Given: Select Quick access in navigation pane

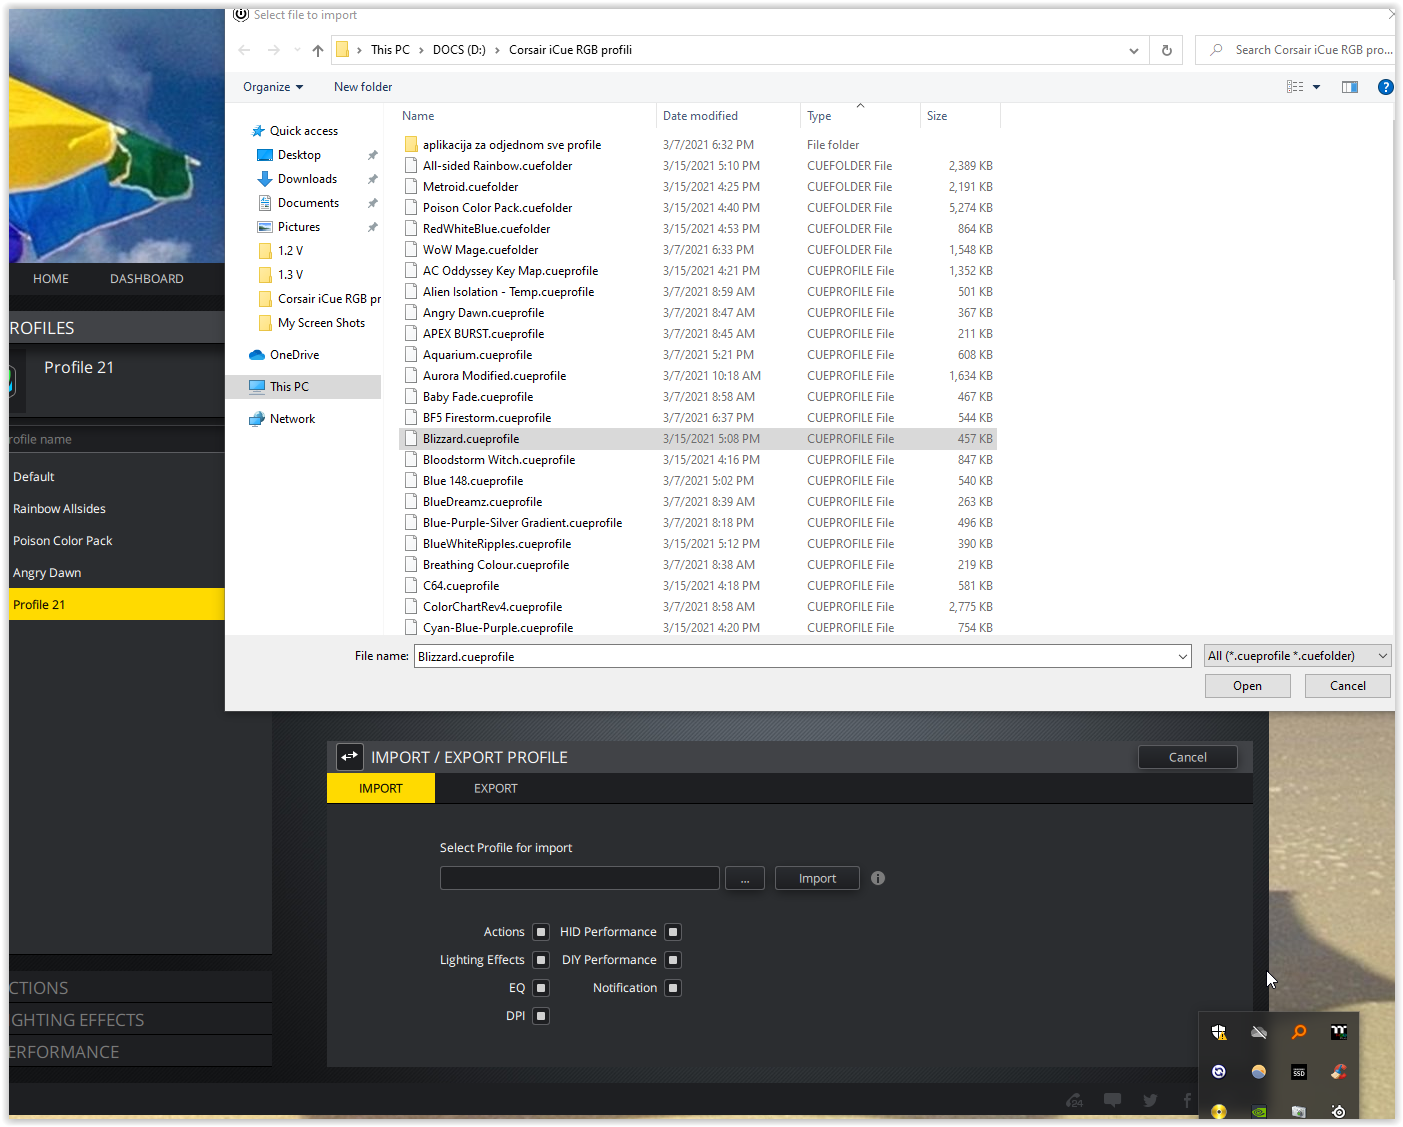Looking at the screenshot, I should (304, 131).
